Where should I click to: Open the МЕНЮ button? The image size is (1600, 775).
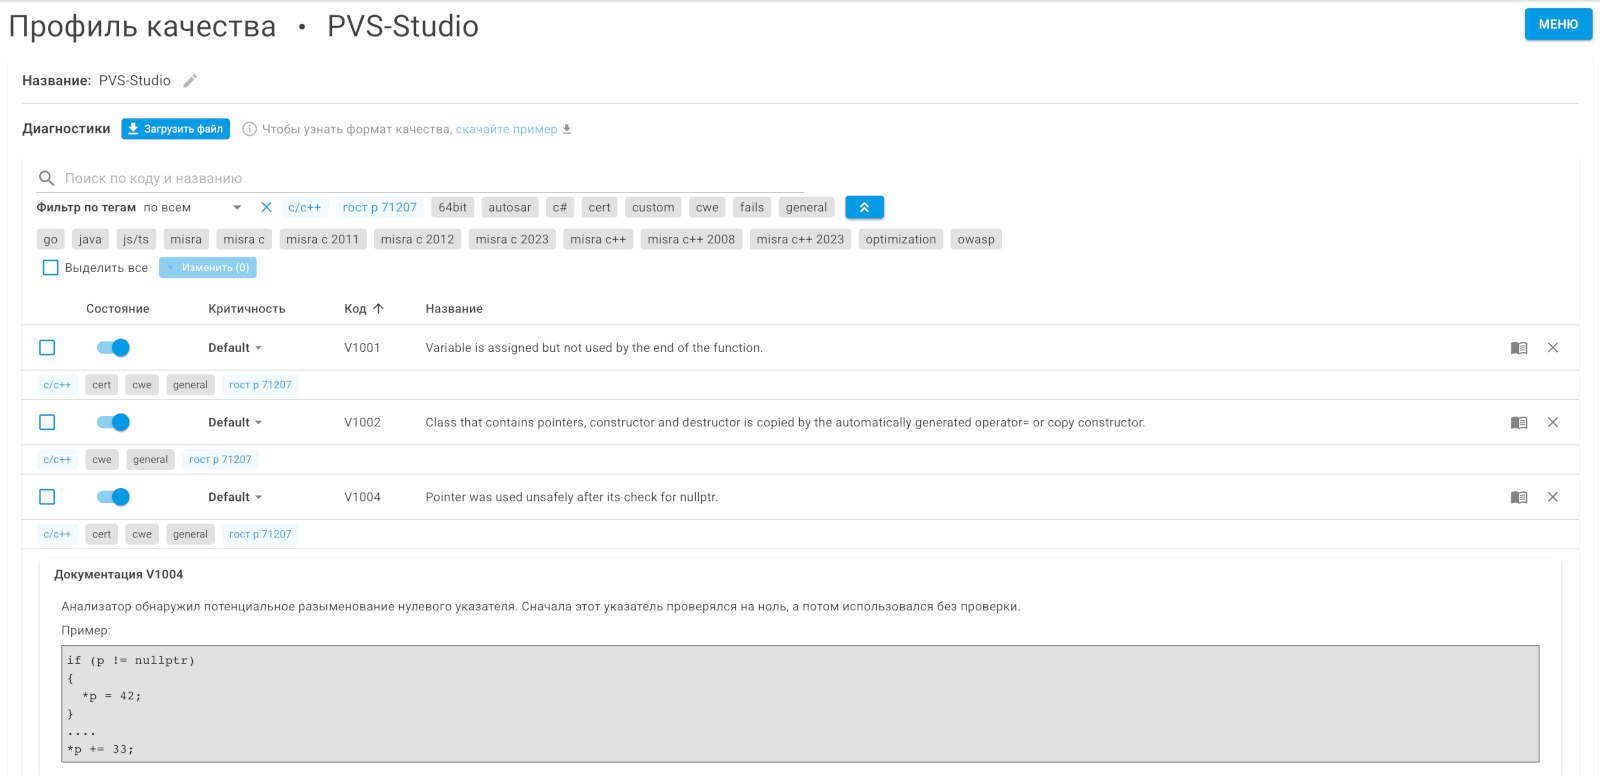[x=1558, y=24]
